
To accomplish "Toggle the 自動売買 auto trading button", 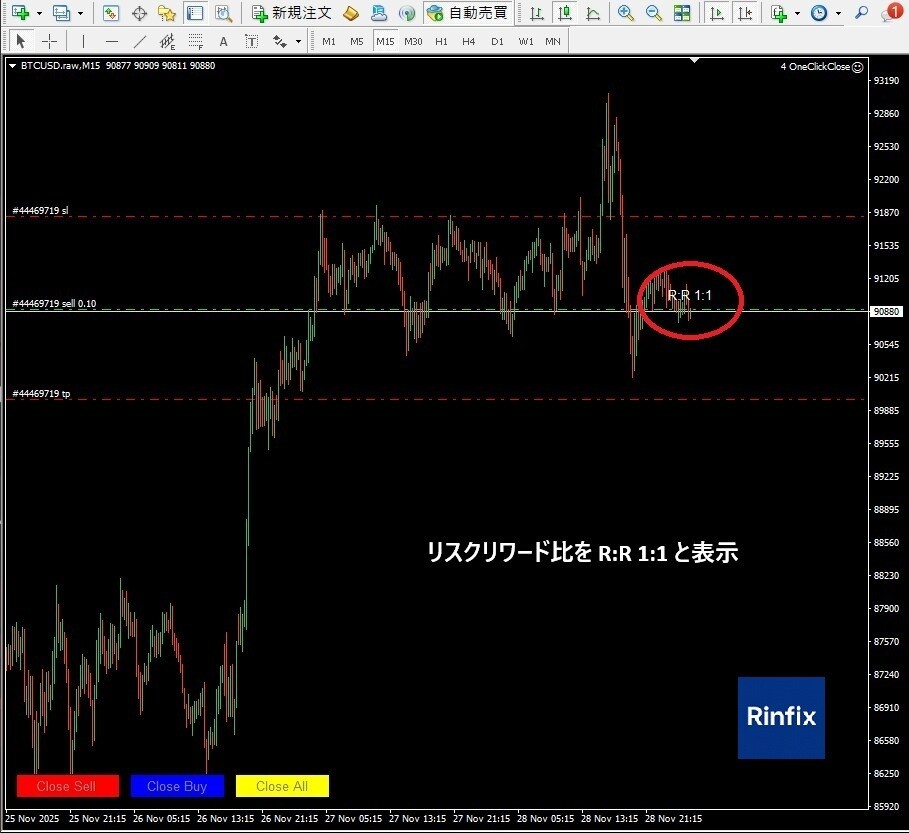I will pyautogui.click(x=468, y=13).
